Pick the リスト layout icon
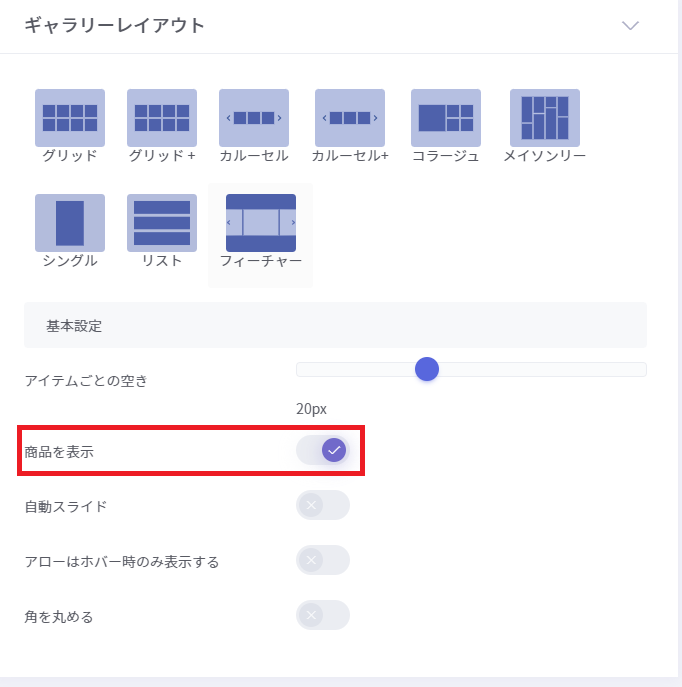 tap(162, 223)
